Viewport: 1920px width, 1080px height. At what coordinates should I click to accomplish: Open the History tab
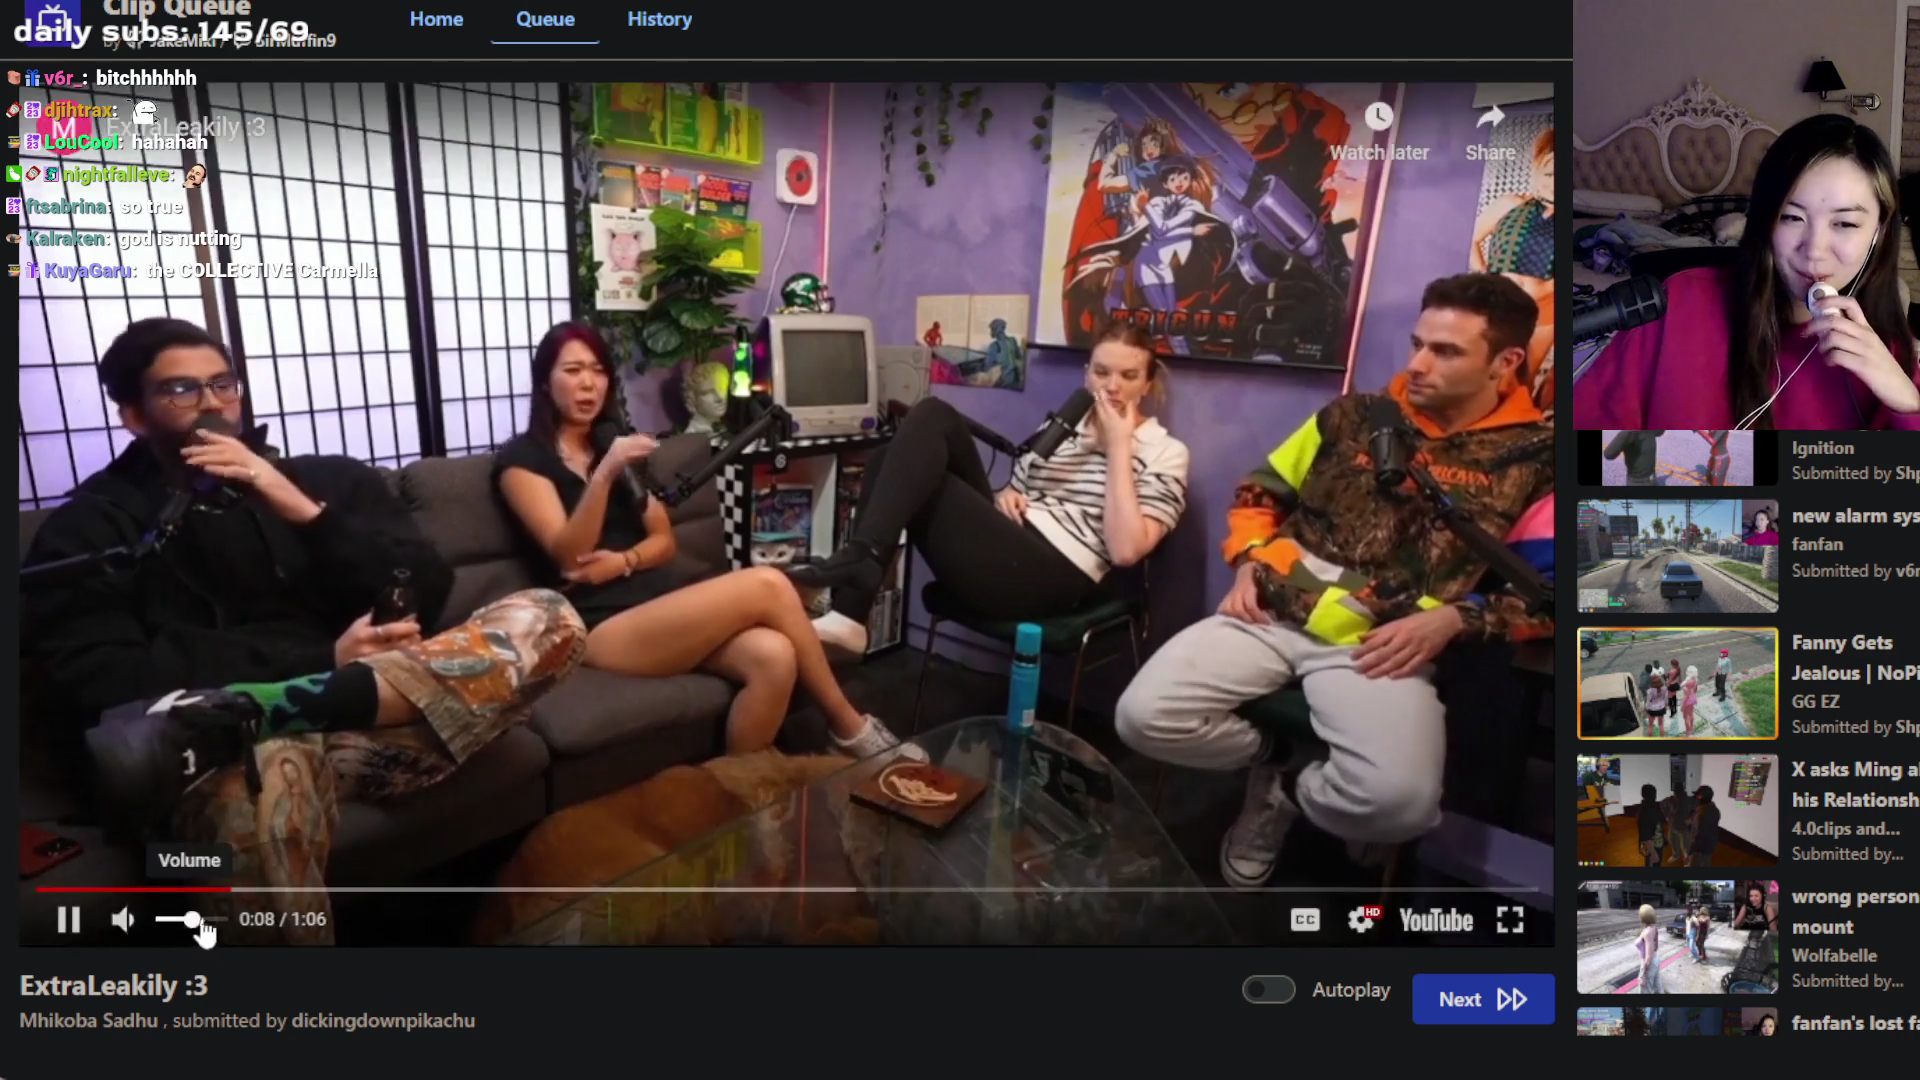click(x=658, y=19)
